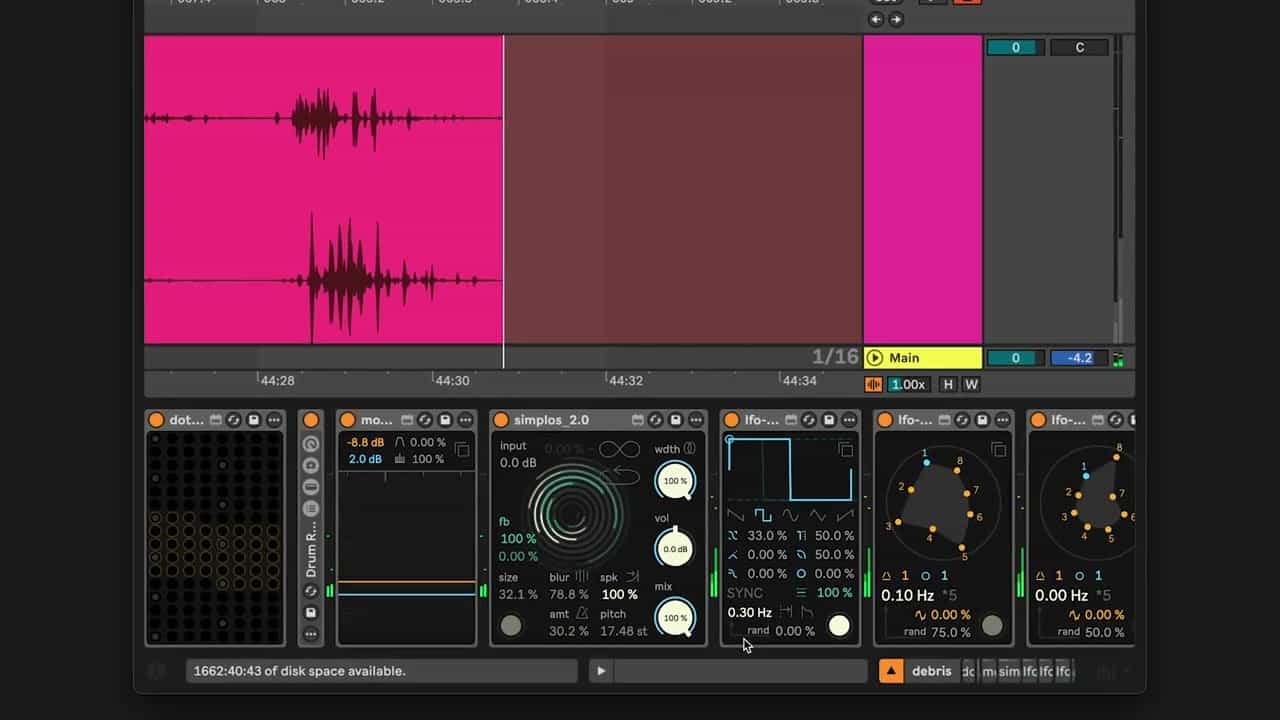
Task: Click the simplos_2.0 save preset icon
Action: click(676, 420)
